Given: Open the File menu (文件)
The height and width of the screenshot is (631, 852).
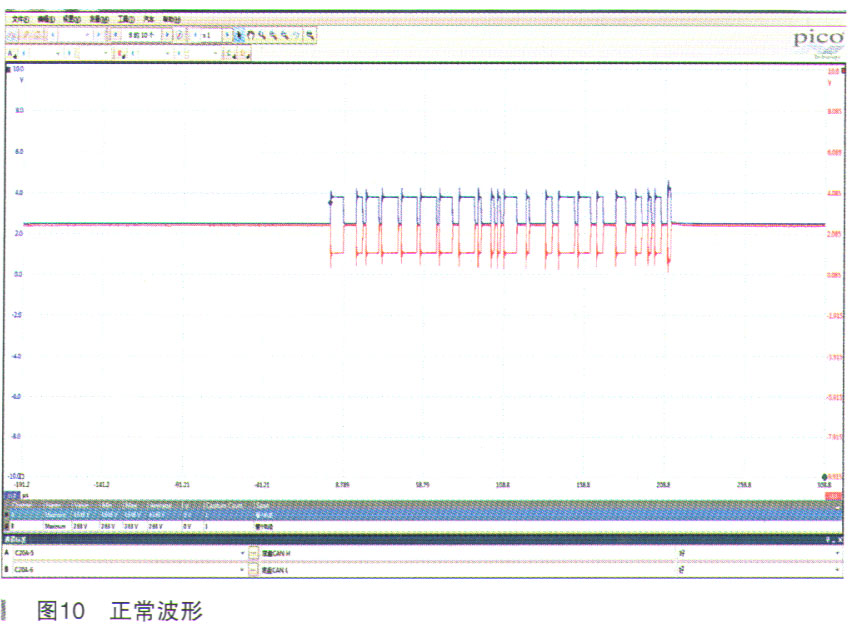Looking at the screenshot, I should [x=21, y=20].
